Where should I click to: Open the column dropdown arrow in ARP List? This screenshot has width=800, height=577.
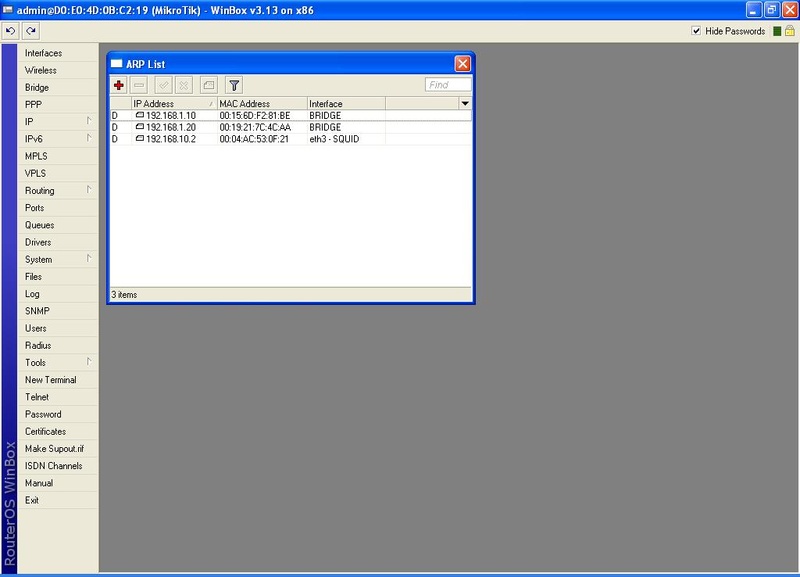(x=465, y=104)
